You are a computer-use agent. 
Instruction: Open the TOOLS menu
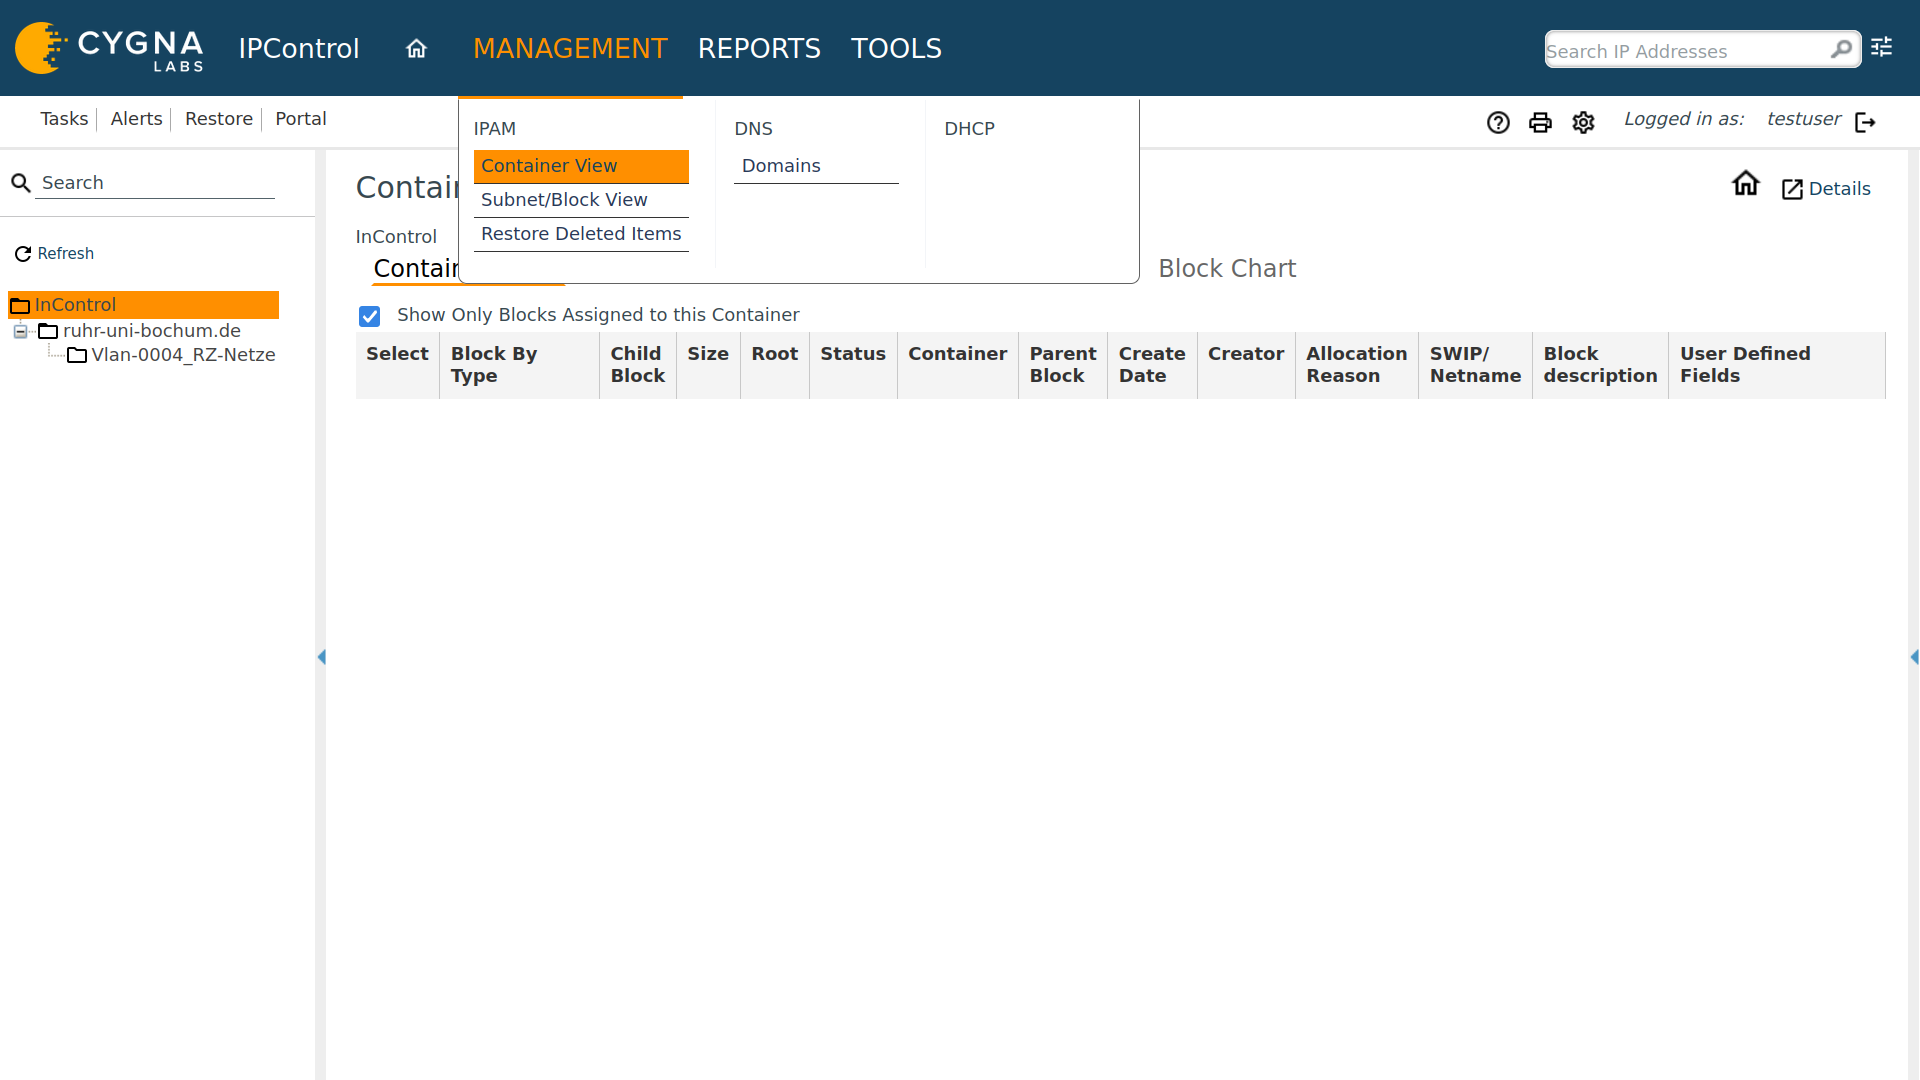pos(896,48)
